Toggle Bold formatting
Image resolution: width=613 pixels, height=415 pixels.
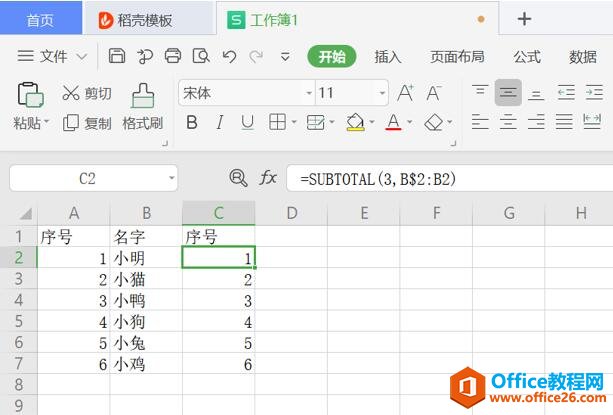tap(192, 122)
